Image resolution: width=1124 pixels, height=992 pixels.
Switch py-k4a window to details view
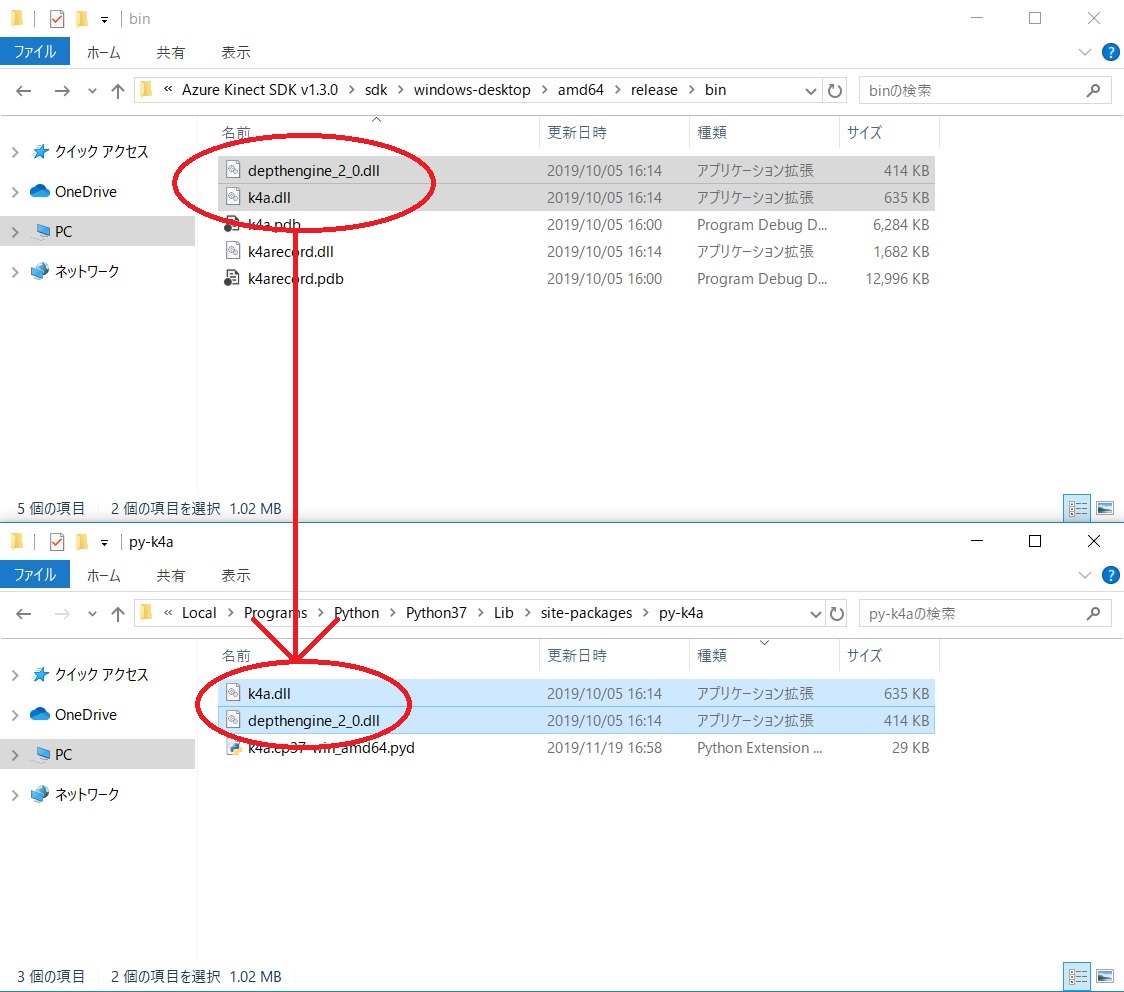tap(1077, 976)
